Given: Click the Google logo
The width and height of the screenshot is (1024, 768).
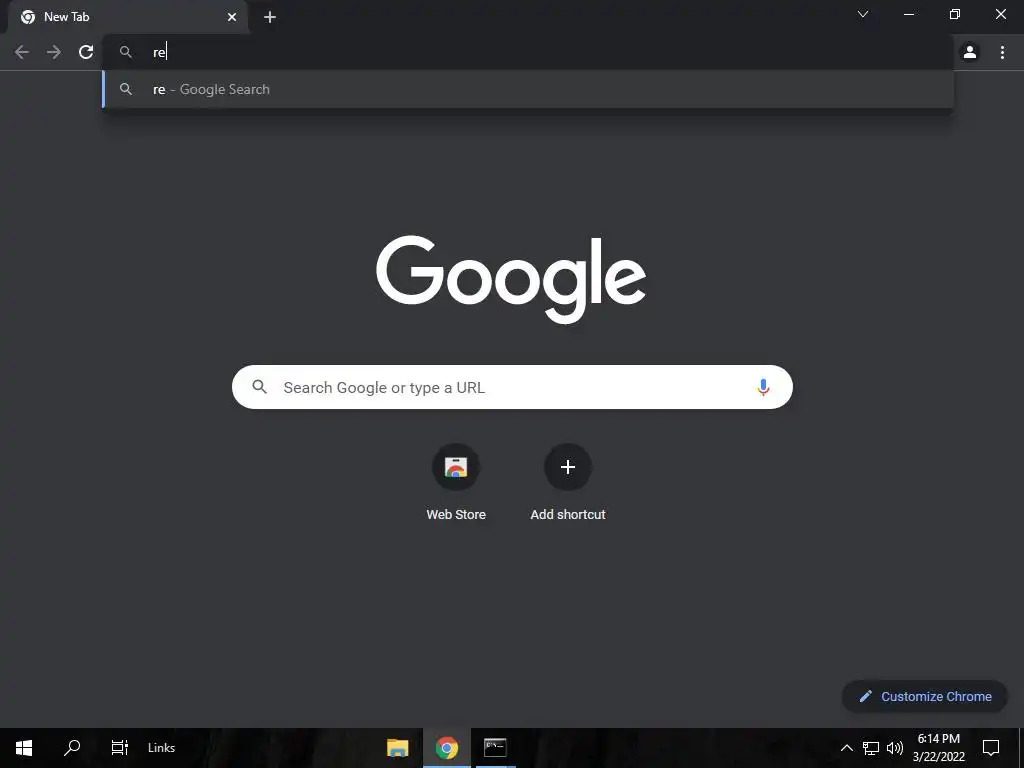Looking at the screenshot, I should (511, 279).
